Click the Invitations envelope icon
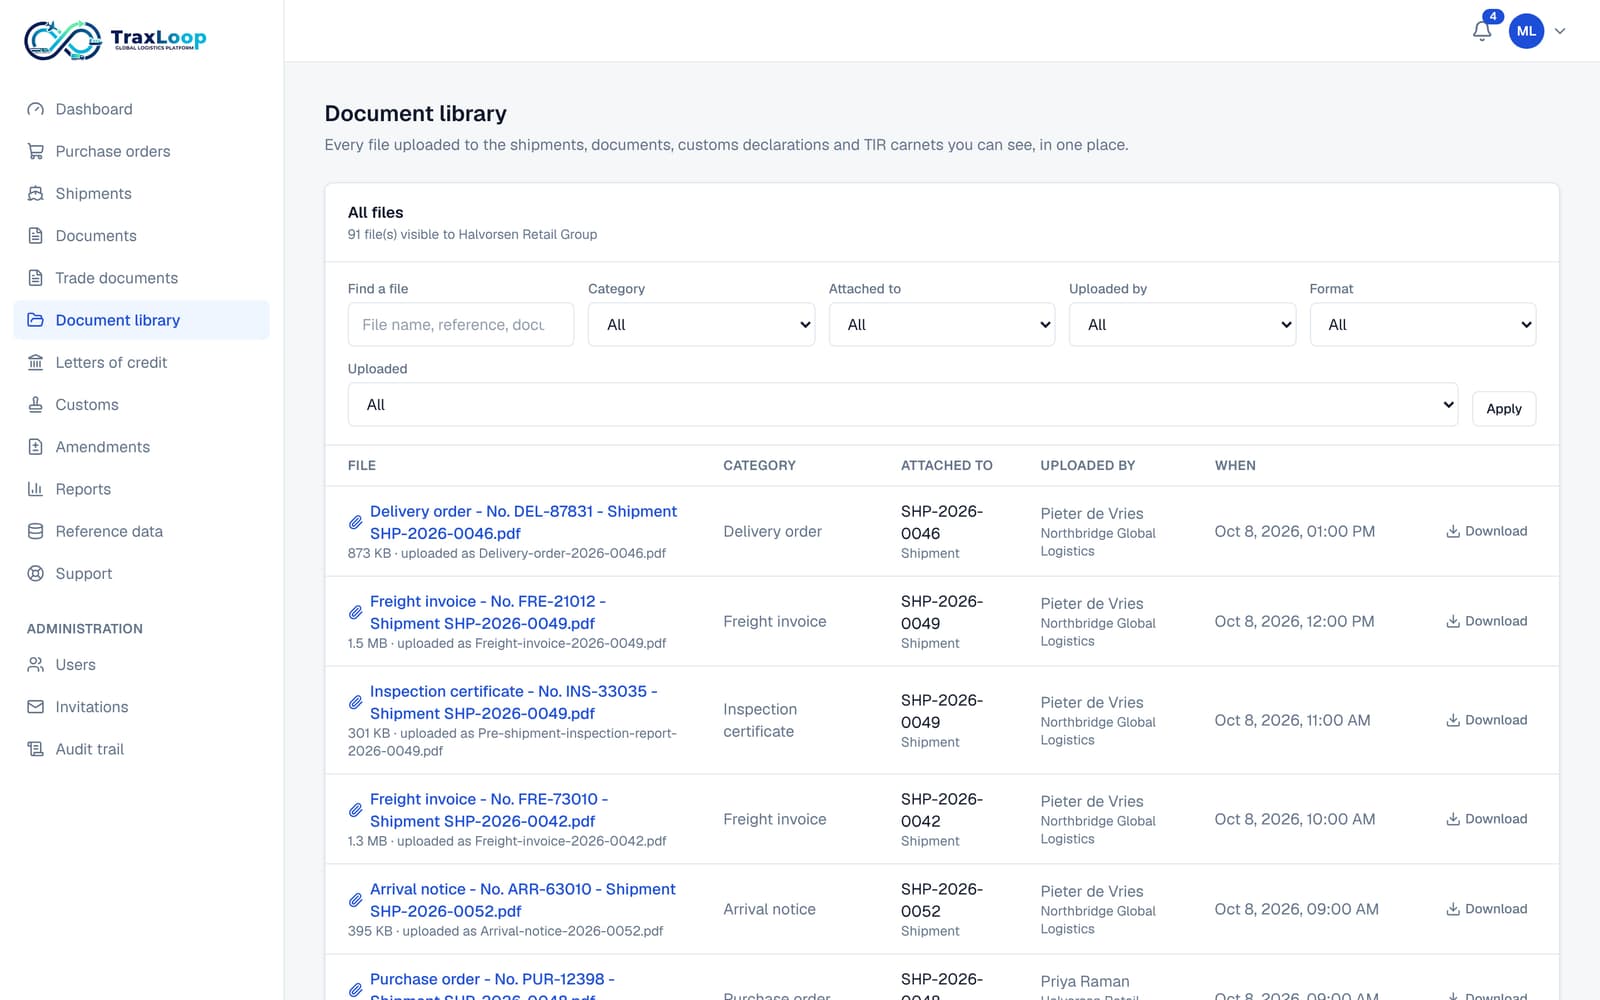1600x1000 pixels. tap(36, 707)
